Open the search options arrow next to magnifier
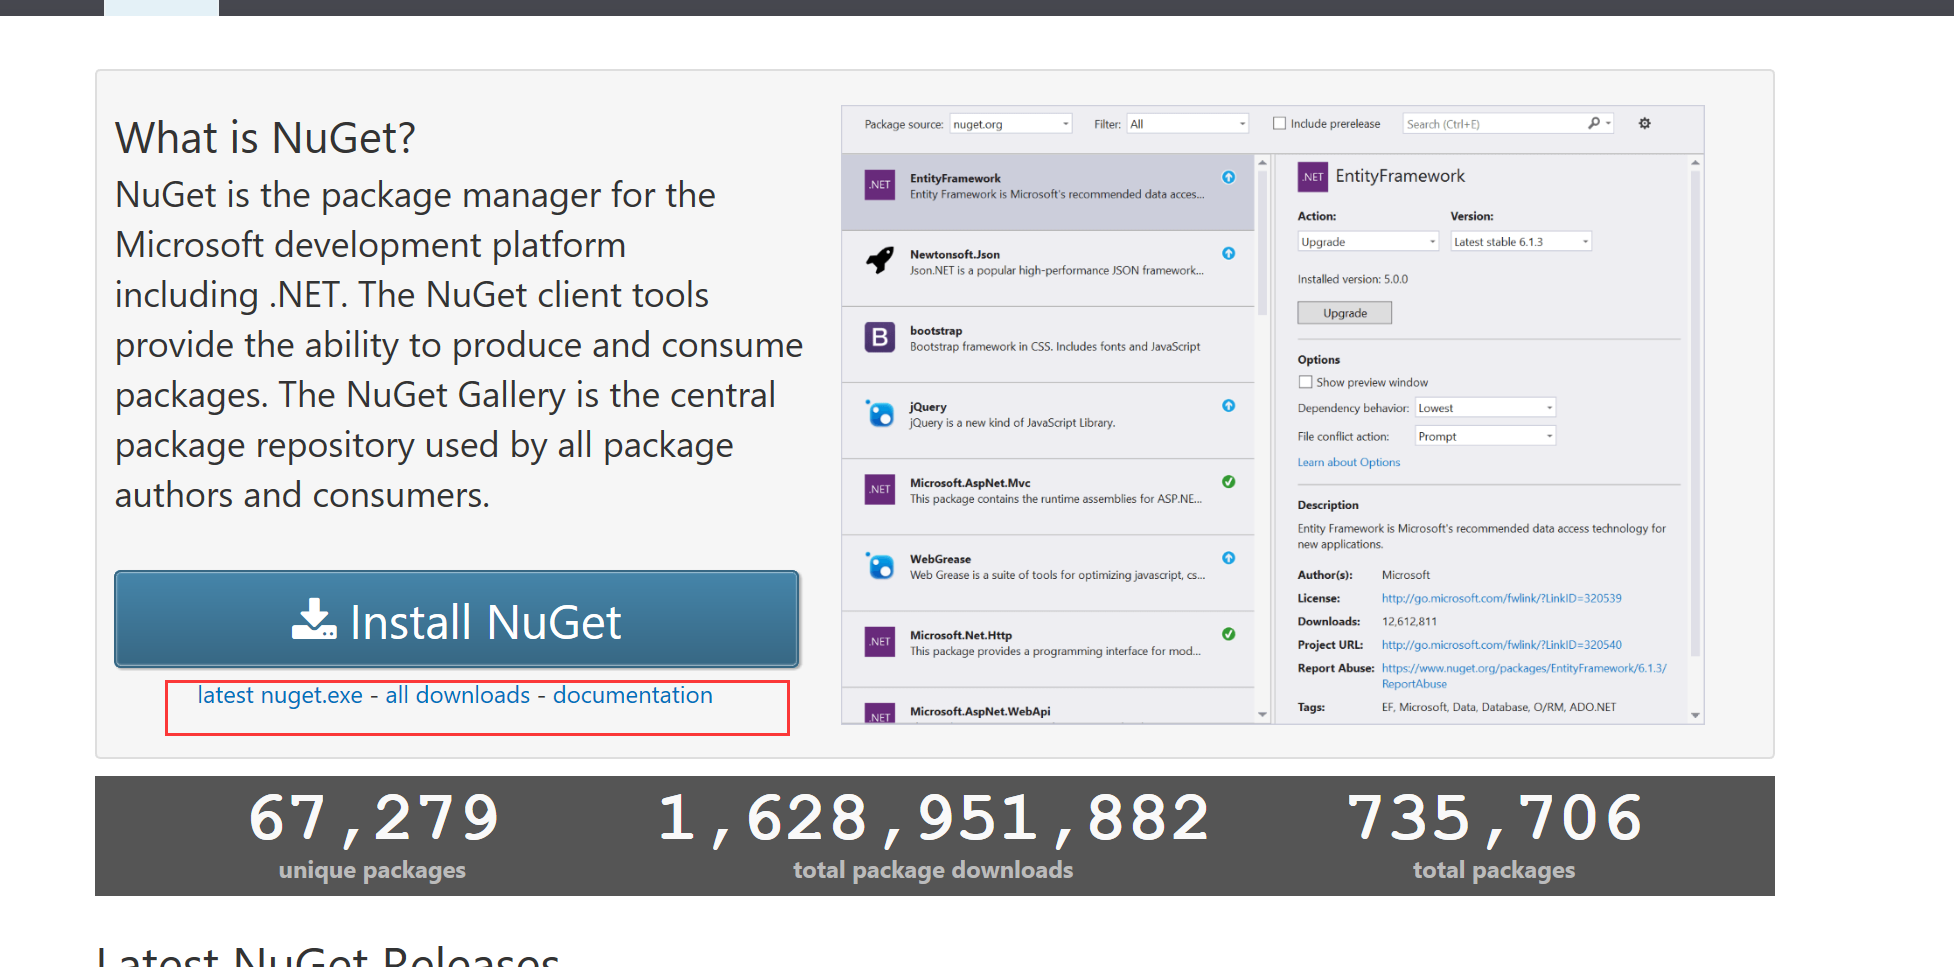The height and width of the screenshot is (967, 1954). 1608,124
